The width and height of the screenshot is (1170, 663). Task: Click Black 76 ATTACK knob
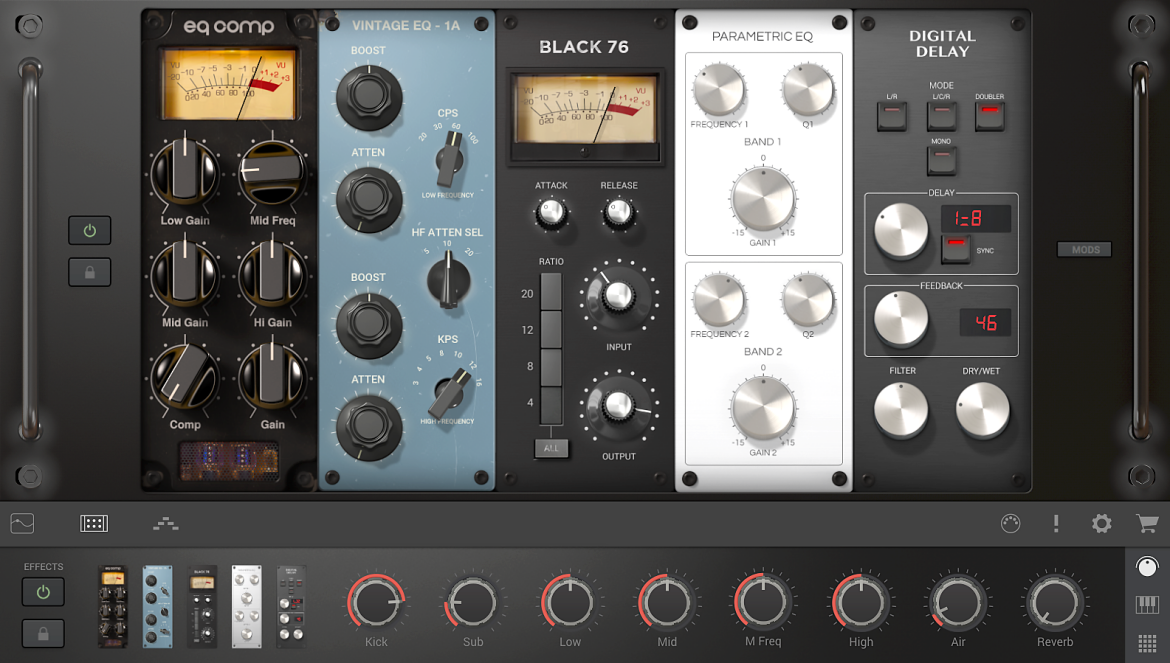[551, 213]
